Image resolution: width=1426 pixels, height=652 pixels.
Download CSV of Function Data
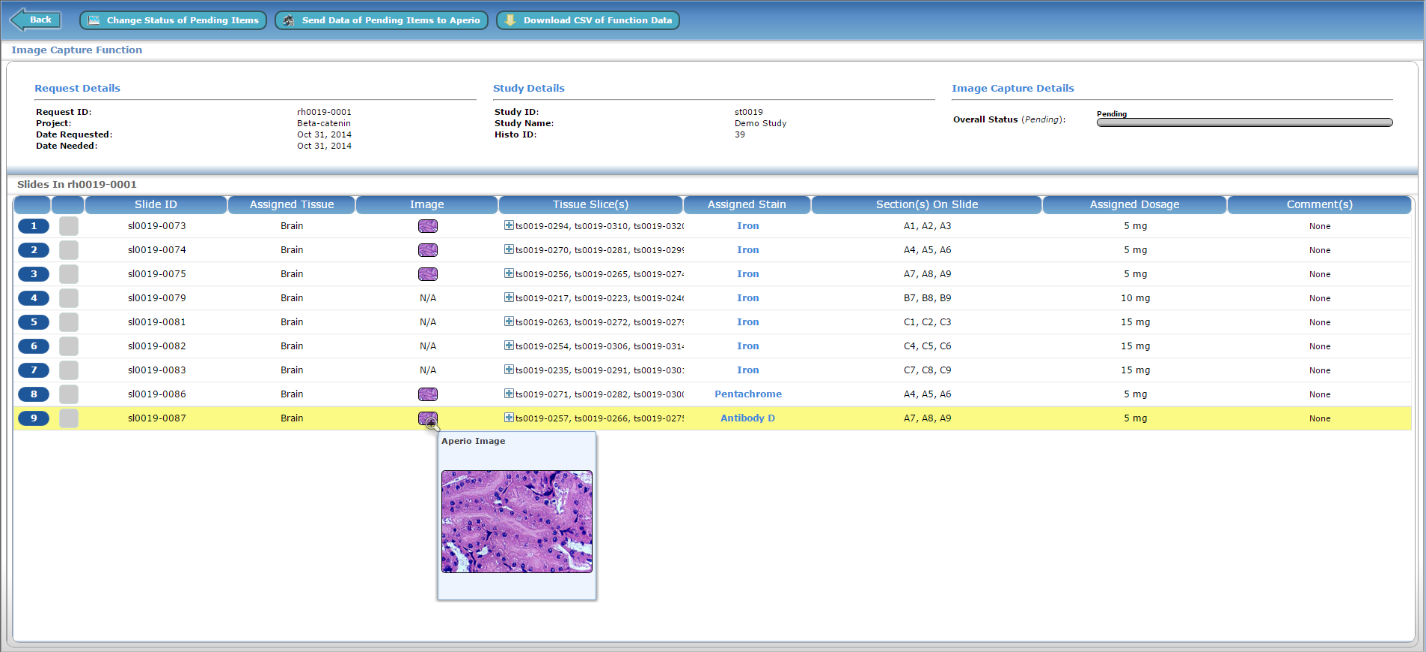tap(588, 20)
